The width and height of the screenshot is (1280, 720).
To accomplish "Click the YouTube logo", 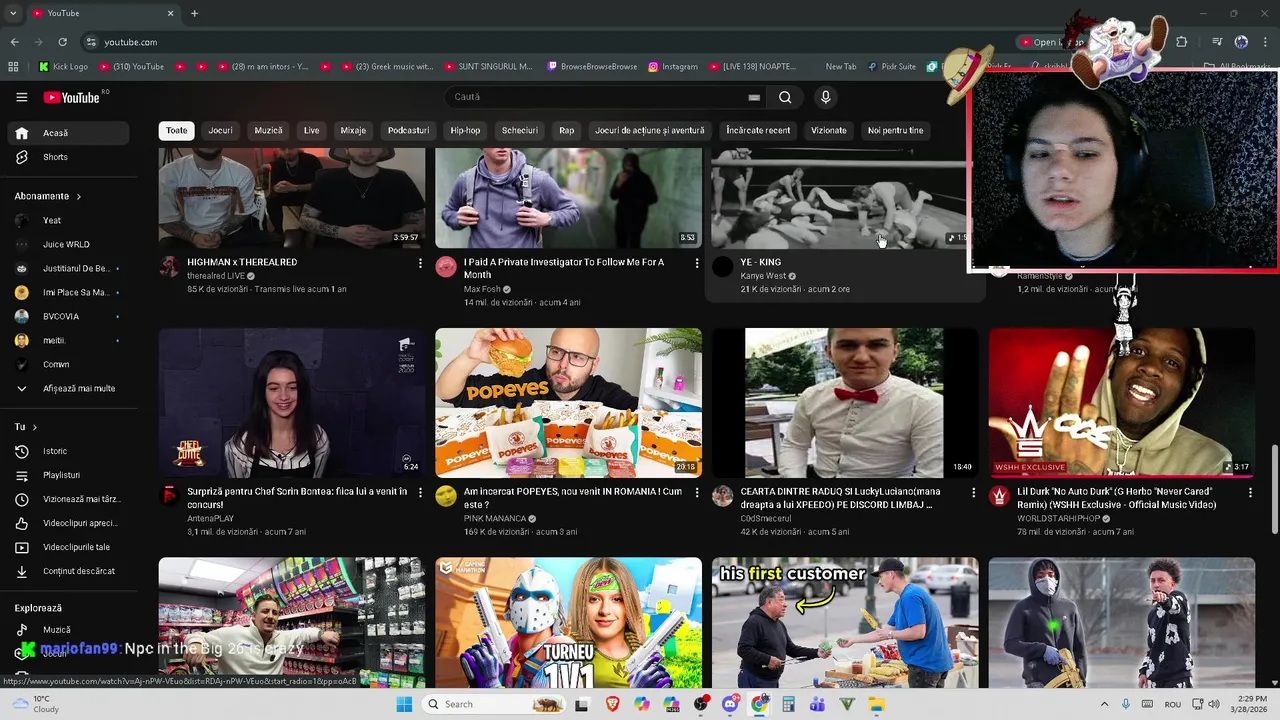I will [x=72, y=97].
